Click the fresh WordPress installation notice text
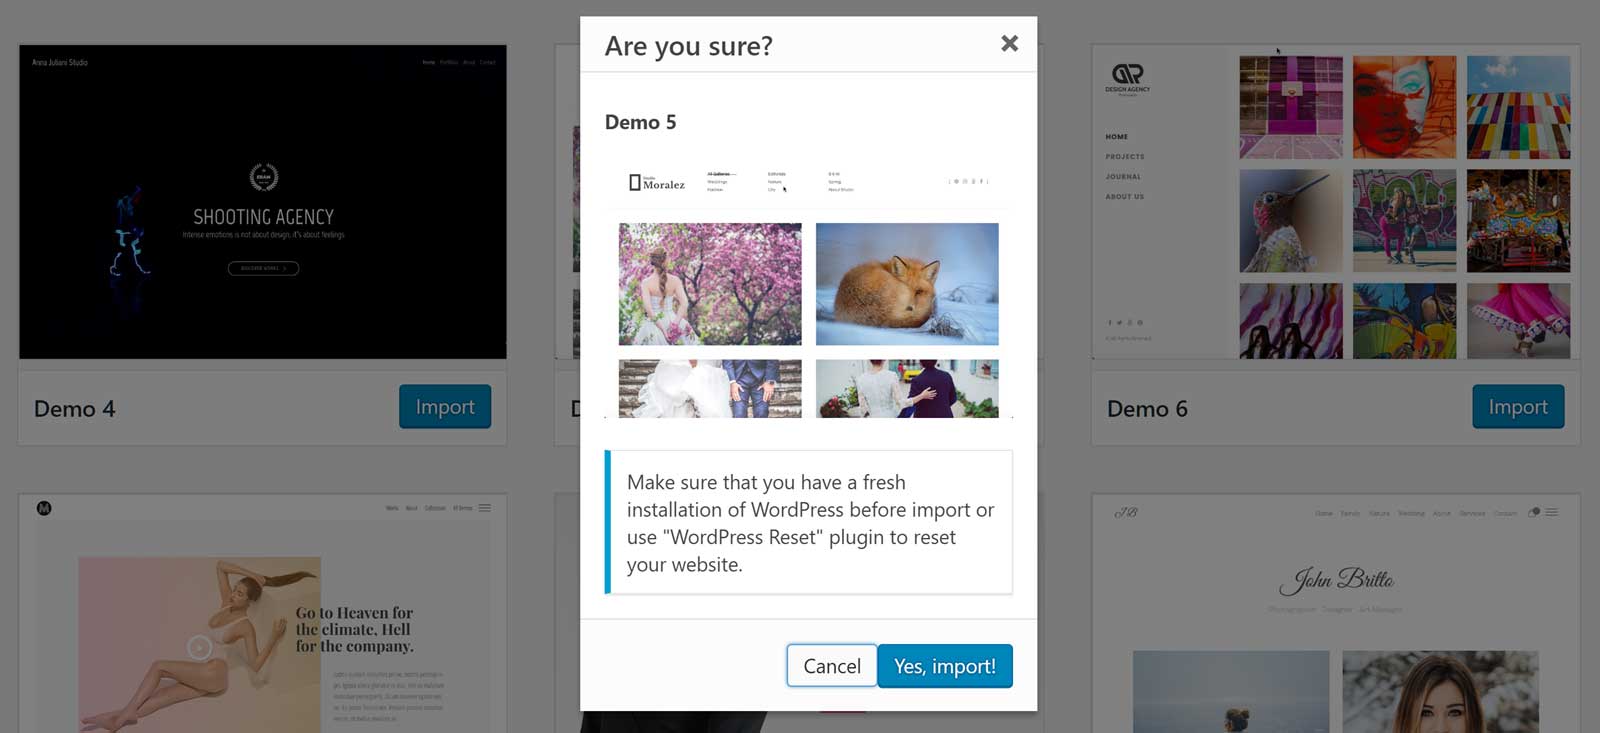Viewport: 1600px width, 733px height. [x=810, y=523]
